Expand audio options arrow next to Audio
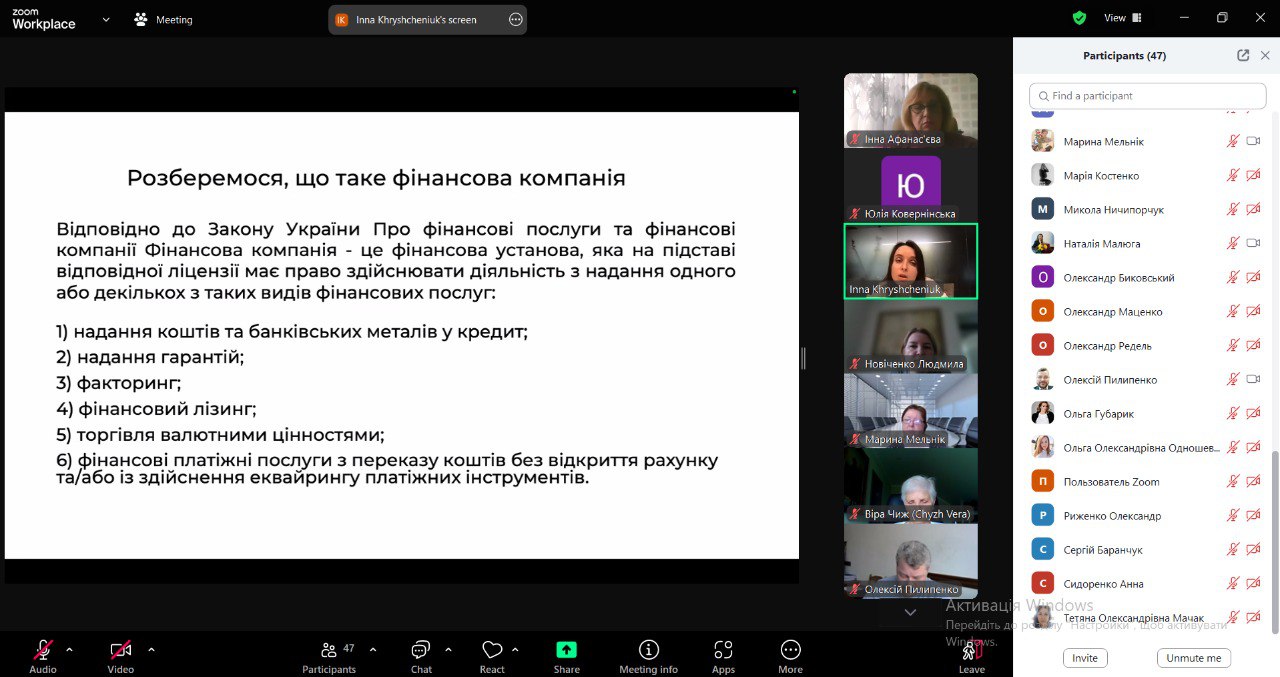Image resolution: width=1280 pixels, height=677 pixels. (x=69, y=649)
